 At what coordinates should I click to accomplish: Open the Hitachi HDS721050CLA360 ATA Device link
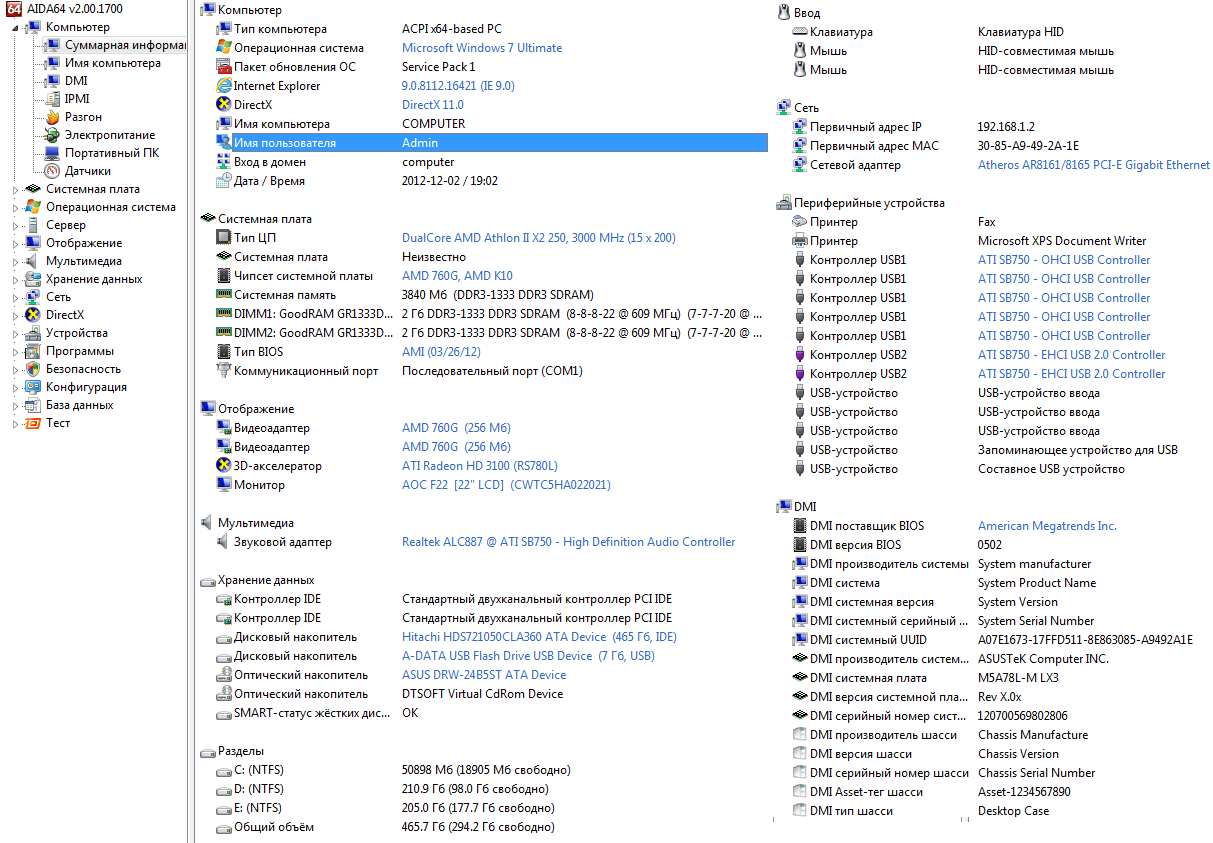539,637
